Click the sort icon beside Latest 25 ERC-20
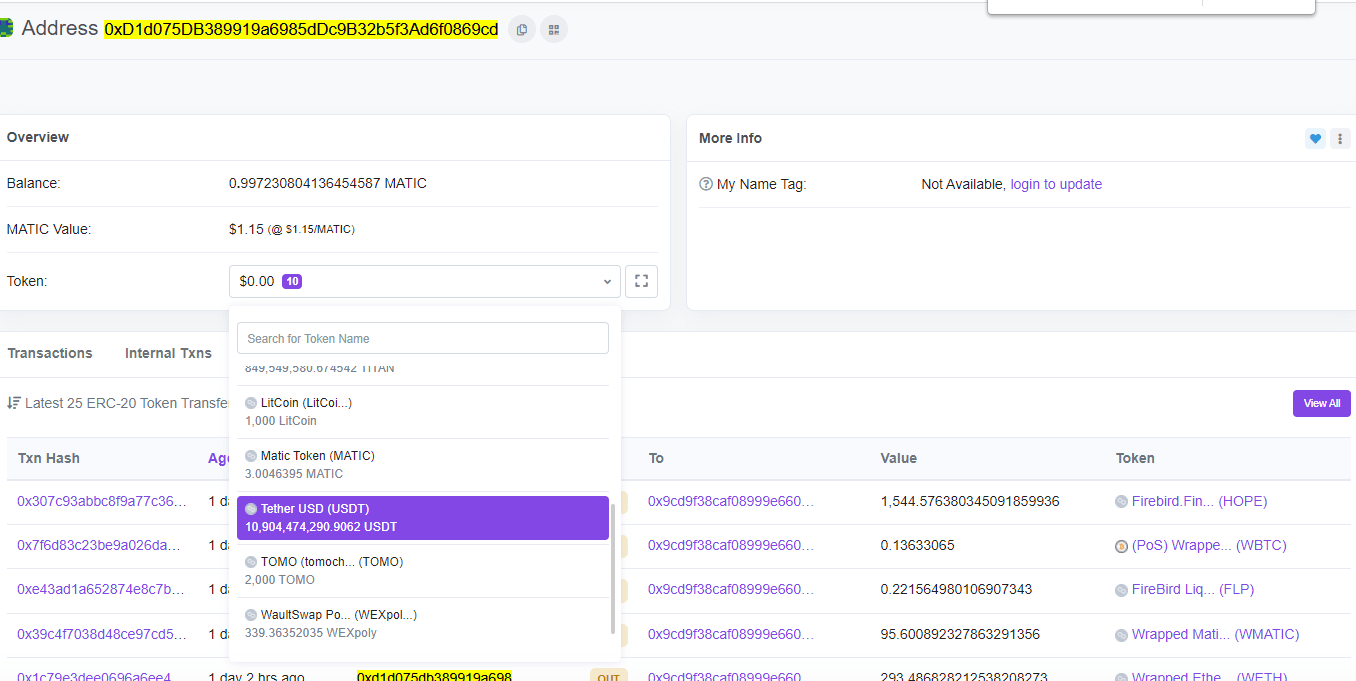The width and height of the screenshot is (1356, 681). [14, 403]
